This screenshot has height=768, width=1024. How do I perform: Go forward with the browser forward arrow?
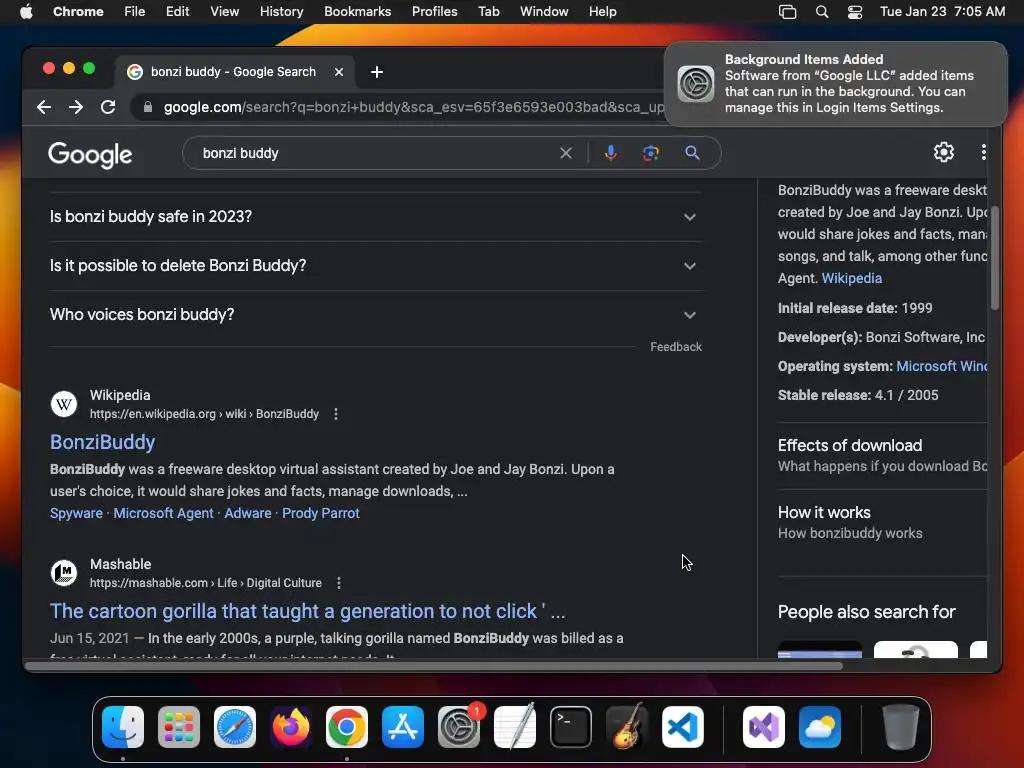(x=76, y=107)
